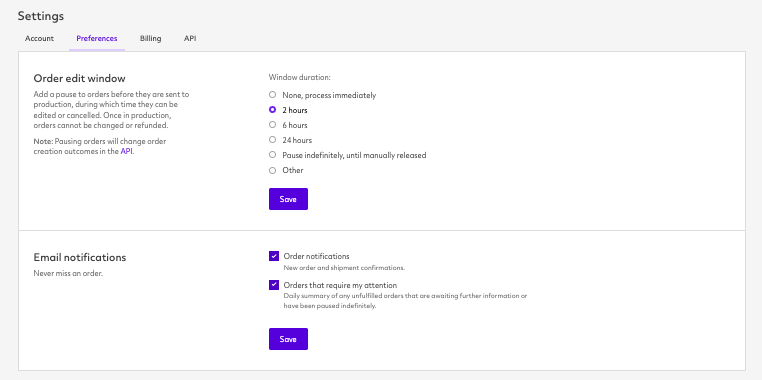The image size is (762, 380).
Task: Pick the 6 hours radio option
Action: (273, 125)
